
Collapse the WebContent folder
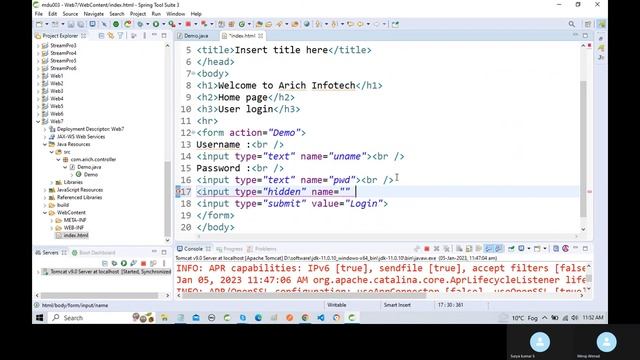(x=45, y=213)
